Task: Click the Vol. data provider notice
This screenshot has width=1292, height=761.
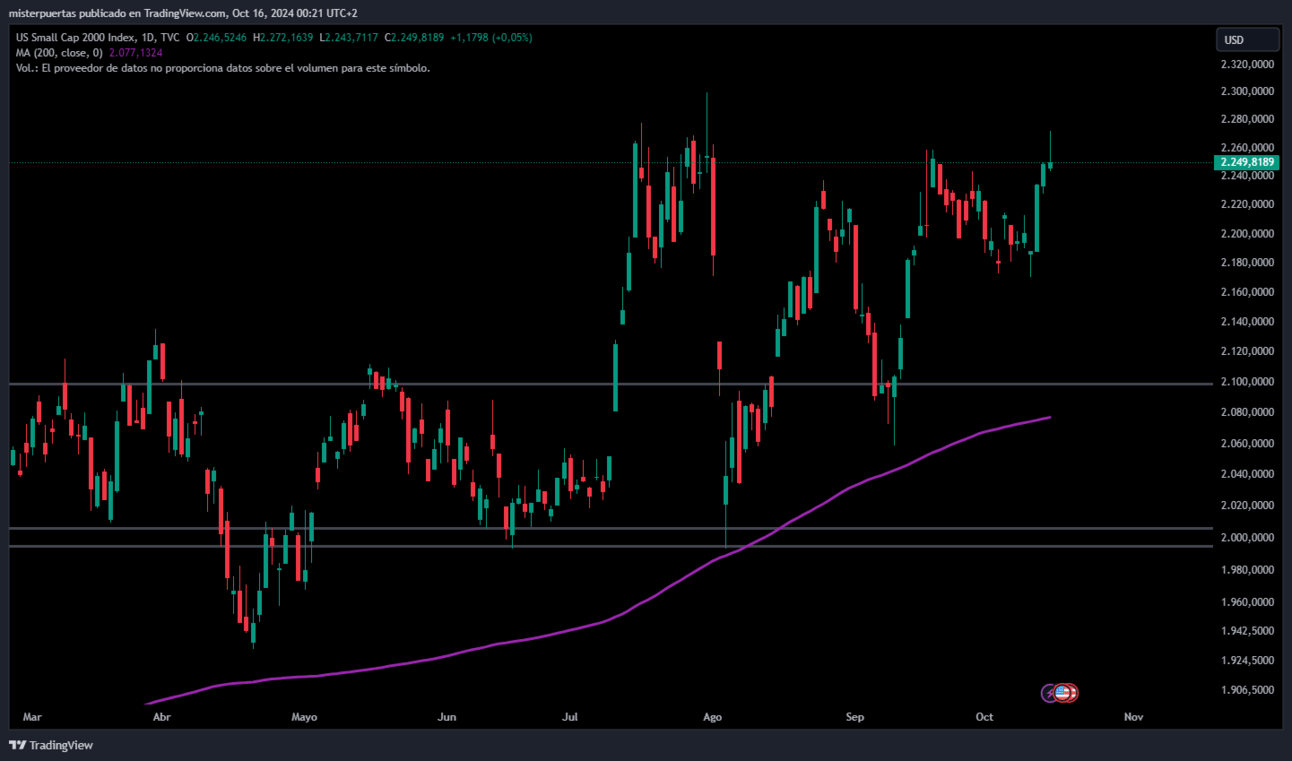Action: tap(223, 68)
